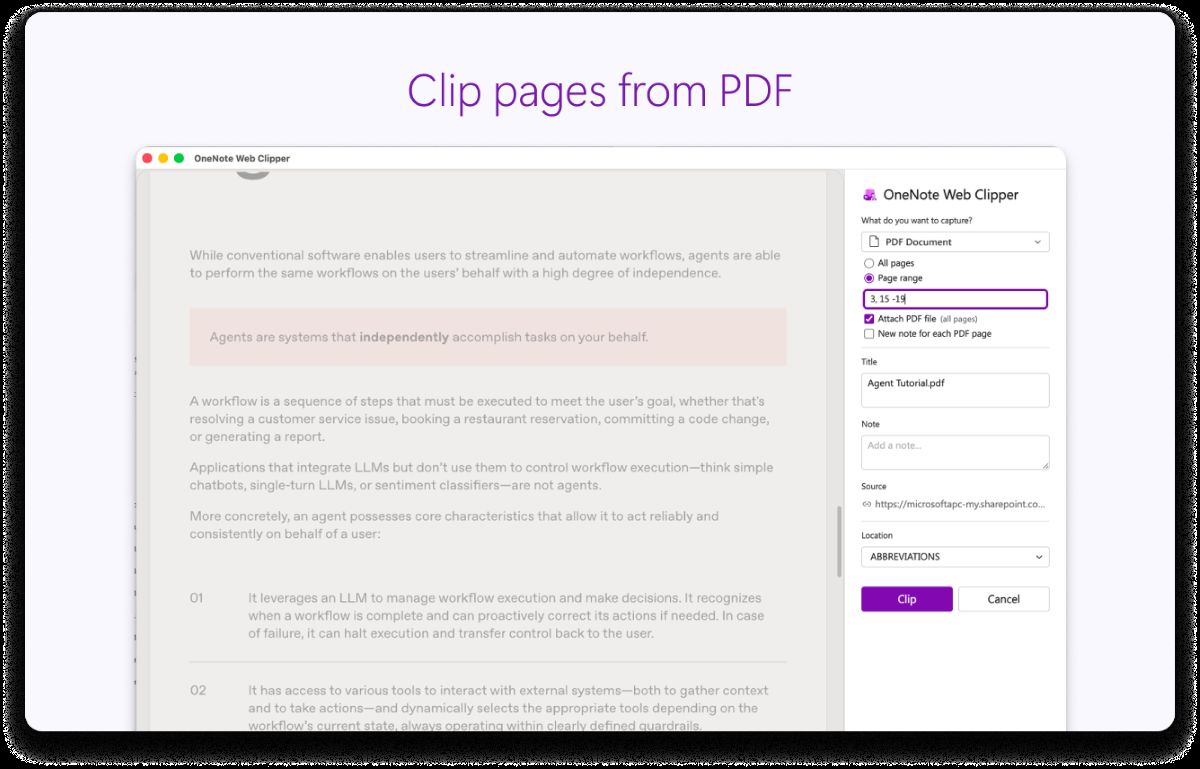The image size is (1200, 769).
Task: Click the Agent Tutorial.pdf title field
Action: pos(955,390)
